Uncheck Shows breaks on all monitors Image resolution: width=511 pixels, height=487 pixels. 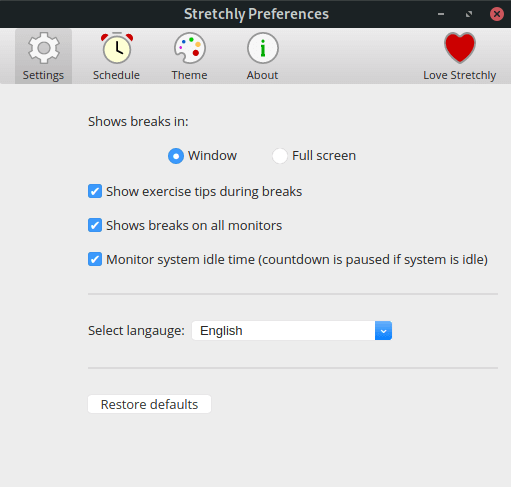[95, 225]
